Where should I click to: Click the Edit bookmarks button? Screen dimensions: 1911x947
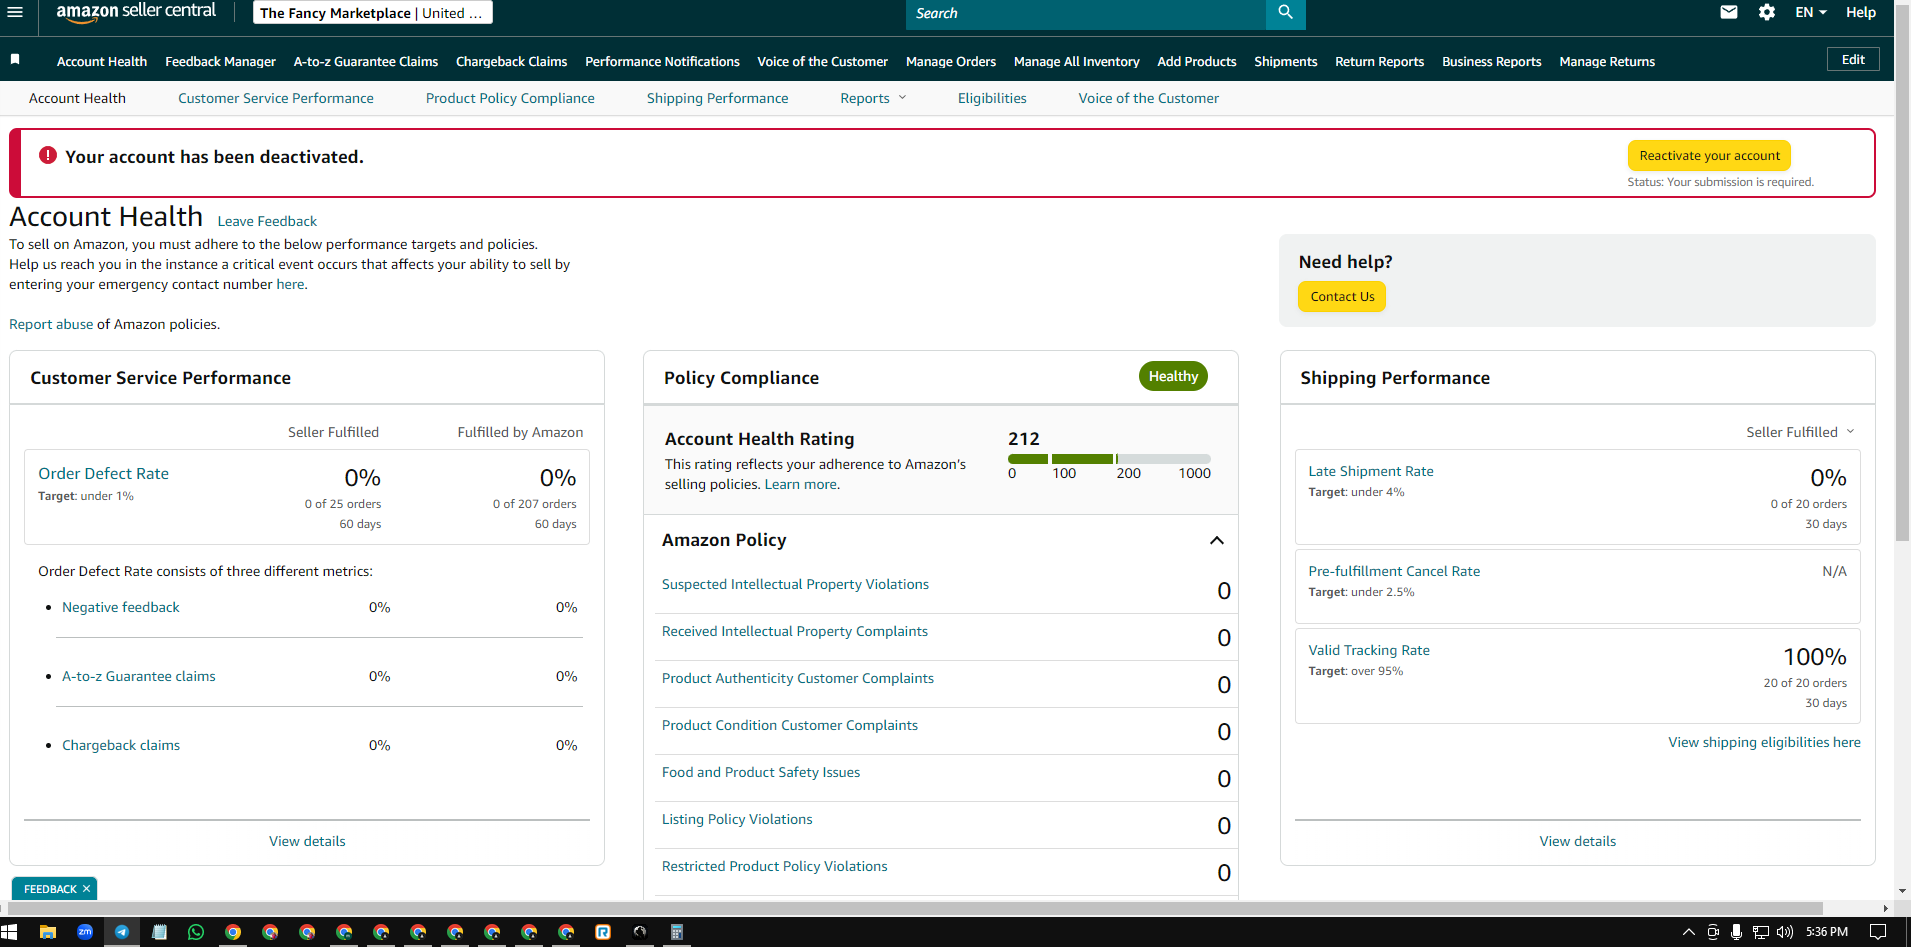point(1853,59)
